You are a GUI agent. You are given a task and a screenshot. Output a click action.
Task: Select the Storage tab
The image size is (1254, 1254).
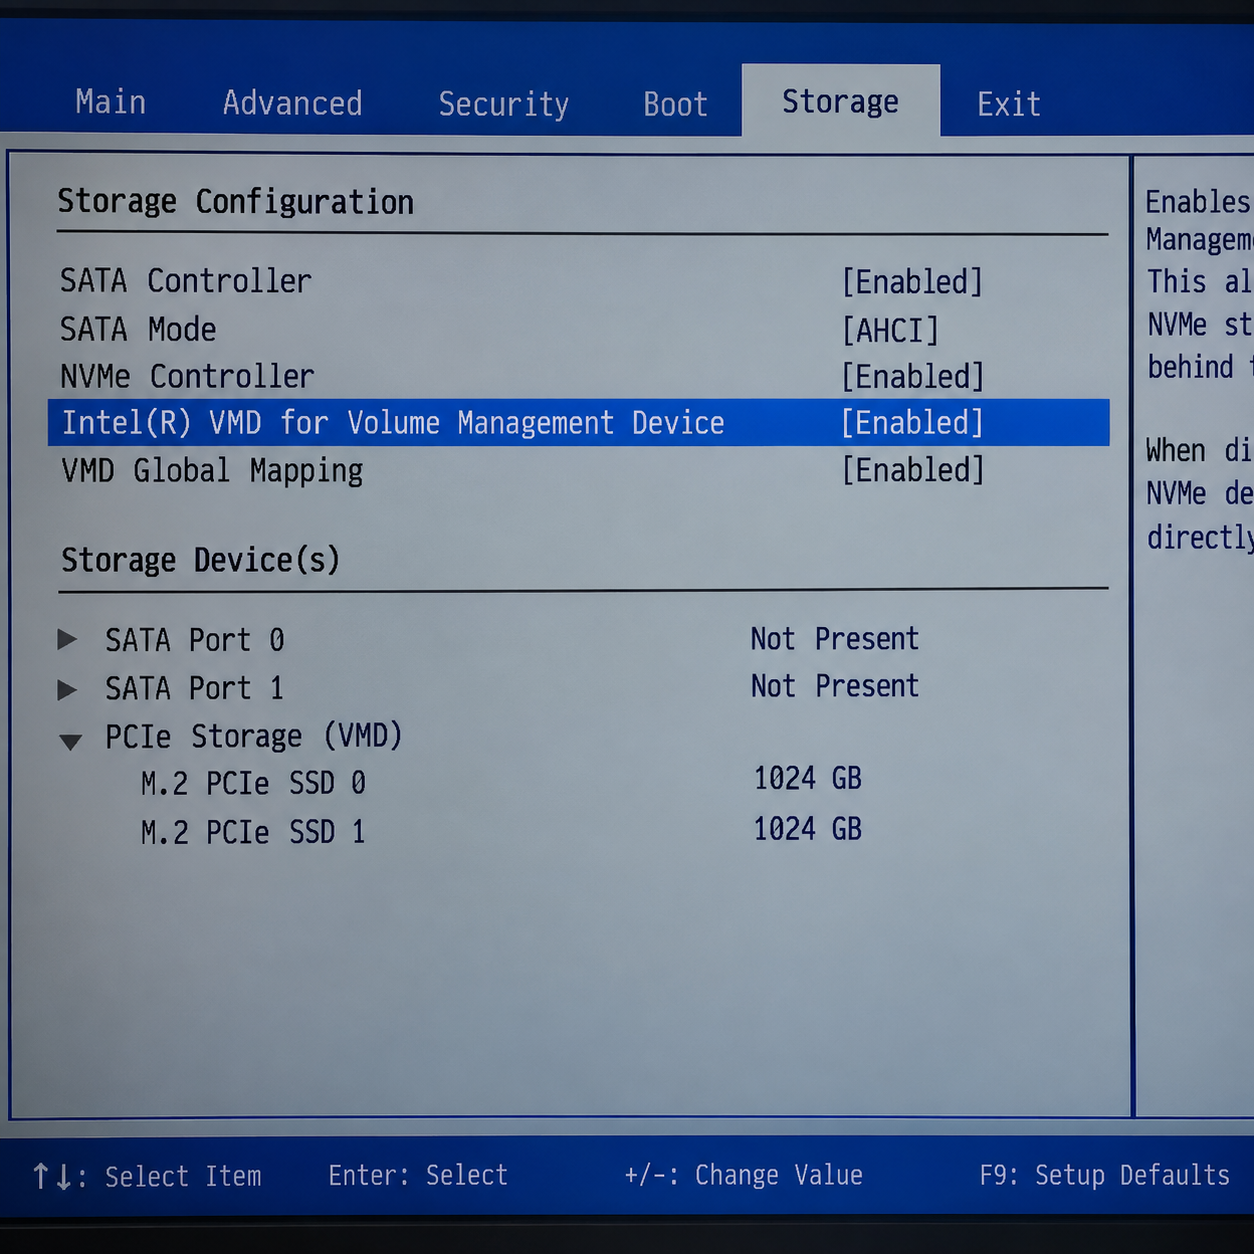[840, 101]
